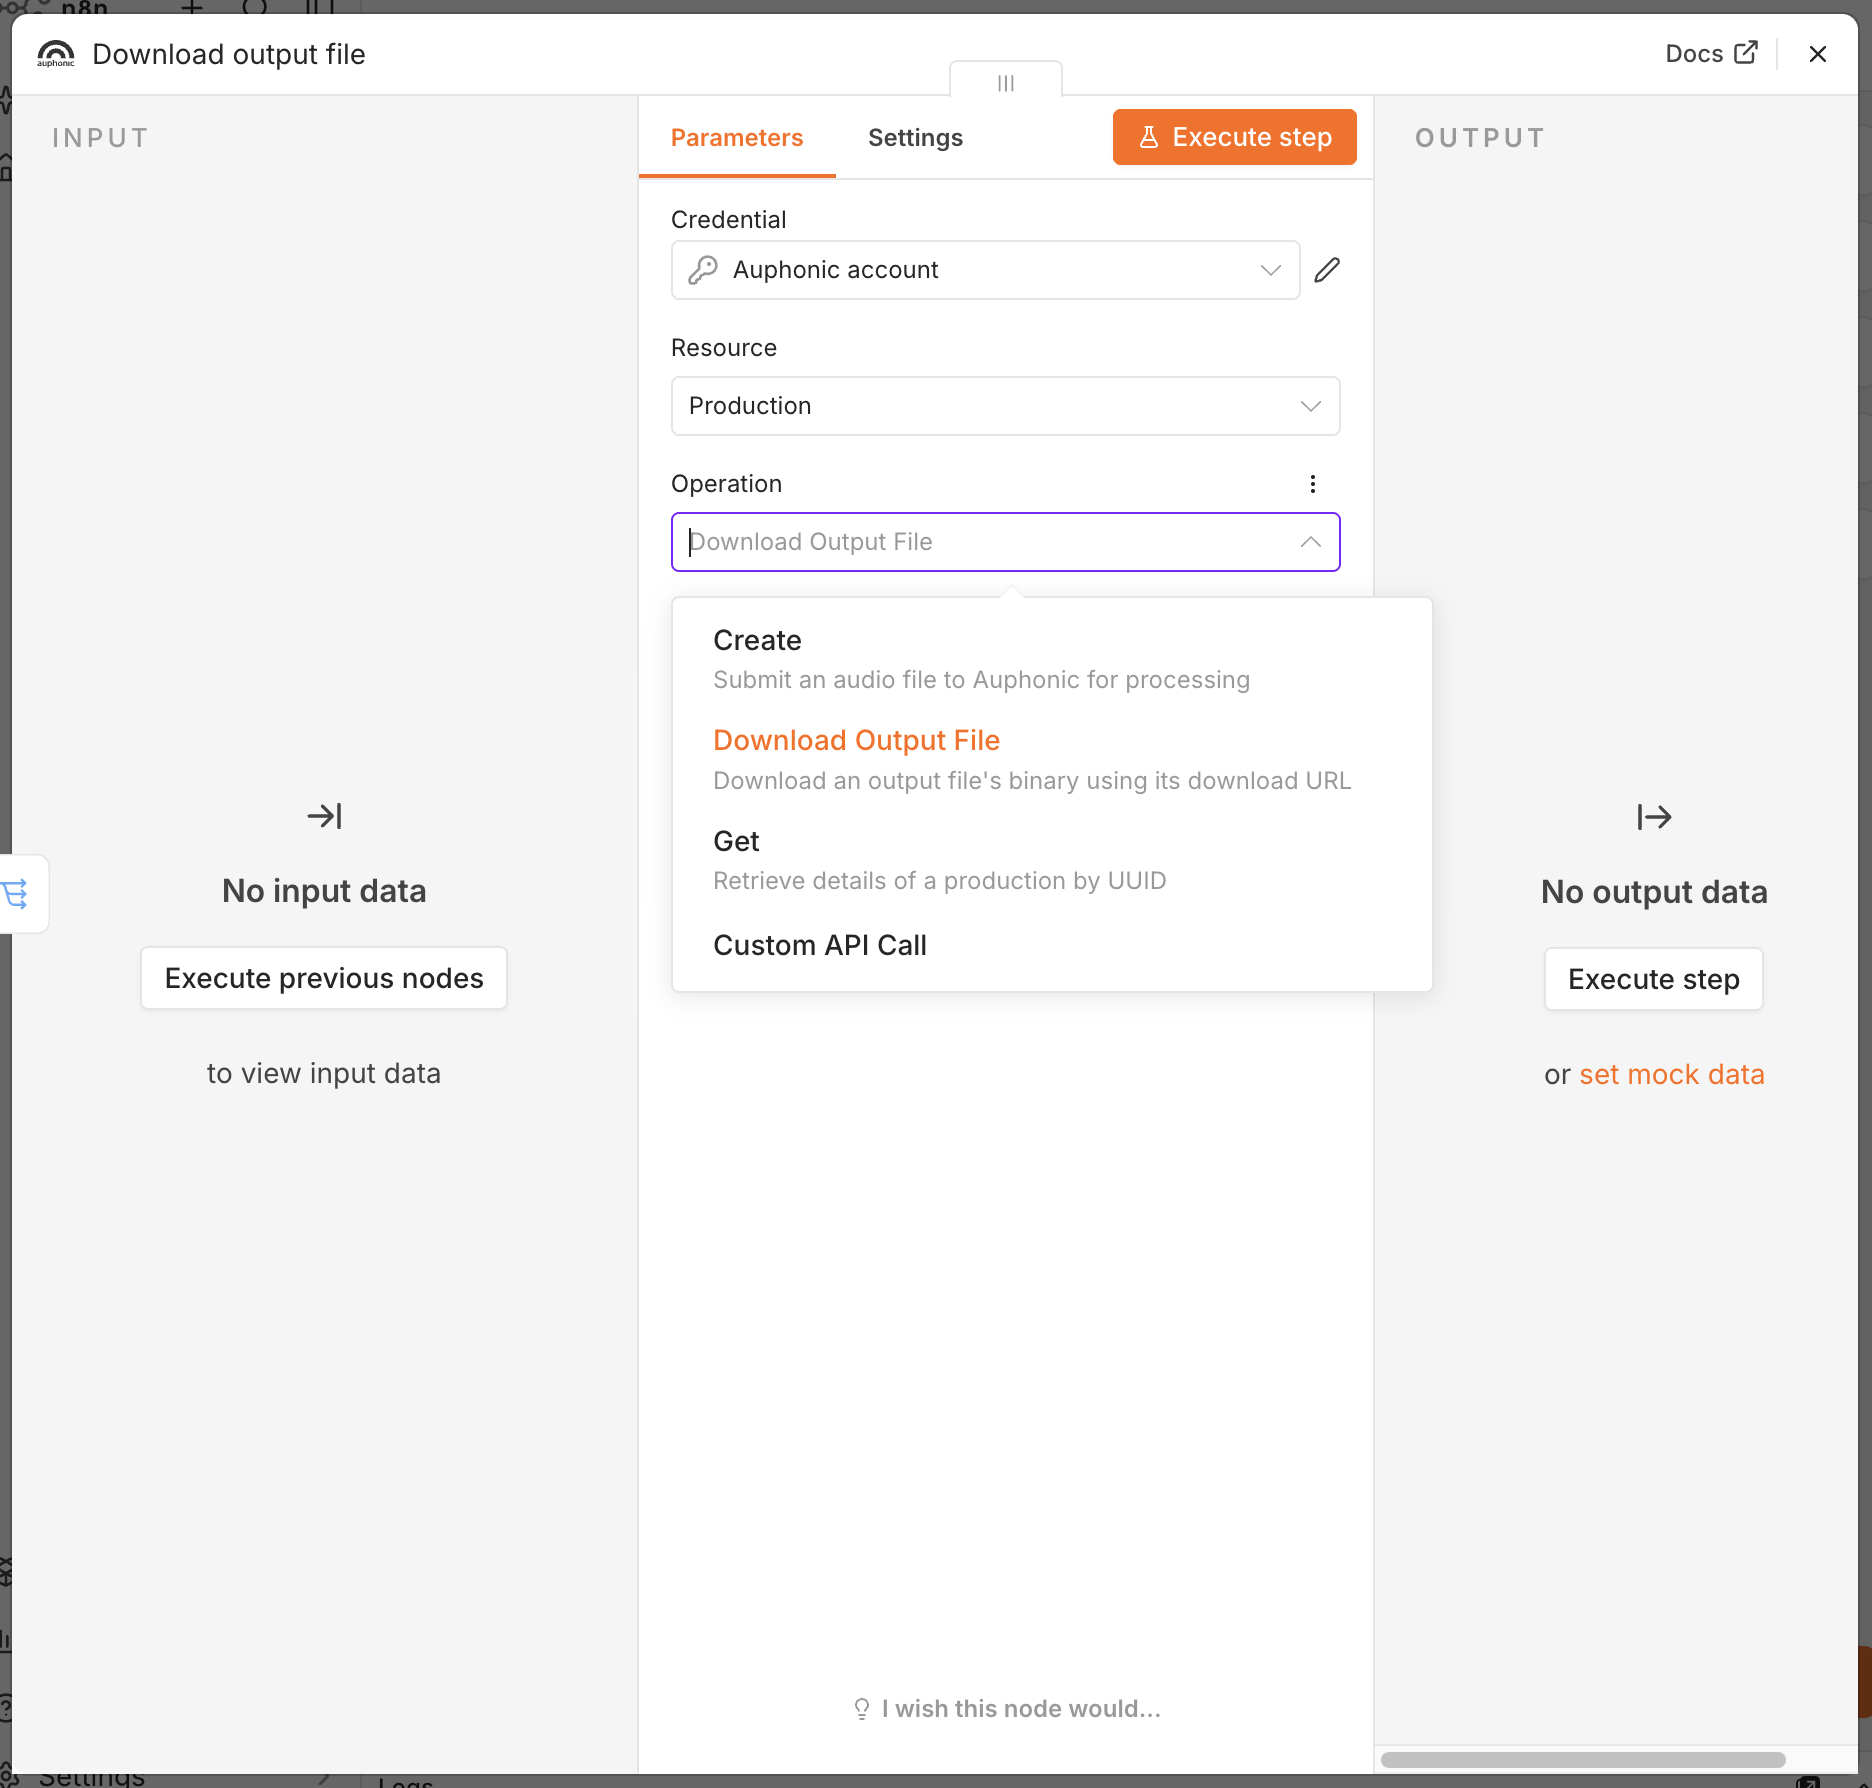This screenshot has width=1872, height=1788.
Task: Open the blue side panel icon
Action: pos(17,893)
